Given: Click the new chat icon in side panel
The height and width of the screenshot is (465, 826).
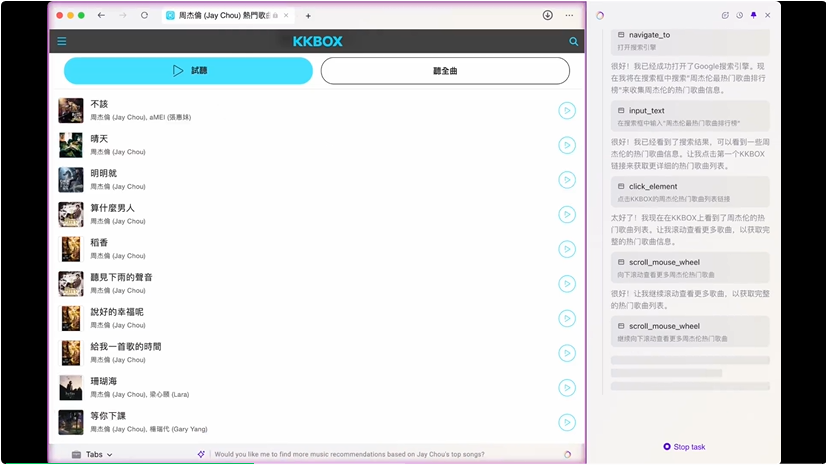Looking at the screenshot, I should coord(725,16).
